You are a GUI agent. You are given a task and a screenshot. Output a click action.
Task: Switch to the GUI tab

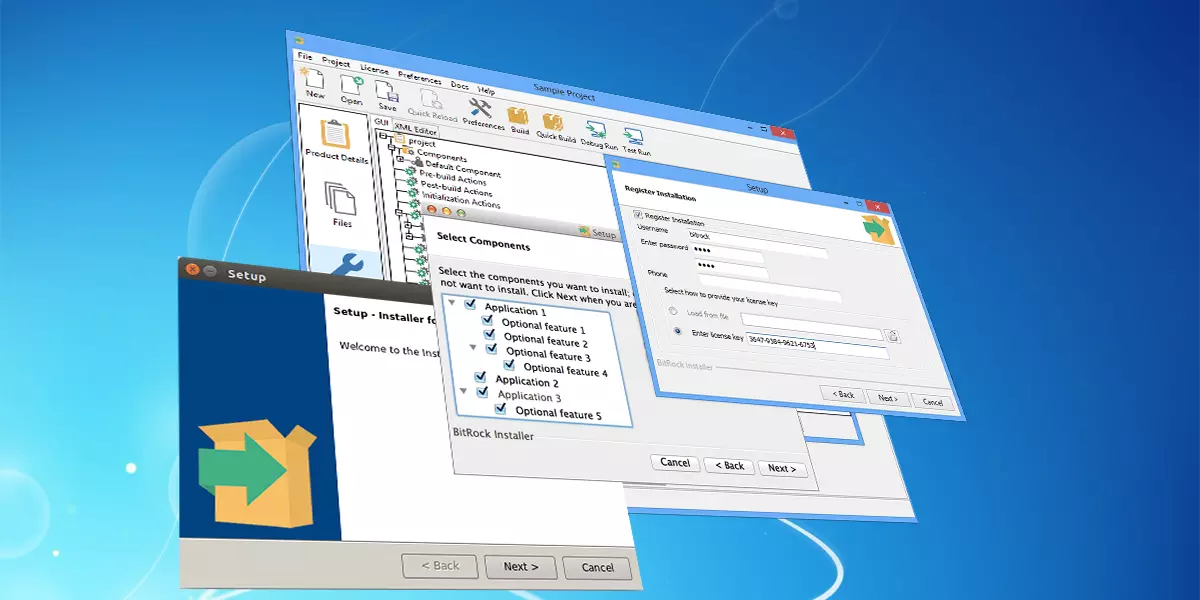point(381,121)
